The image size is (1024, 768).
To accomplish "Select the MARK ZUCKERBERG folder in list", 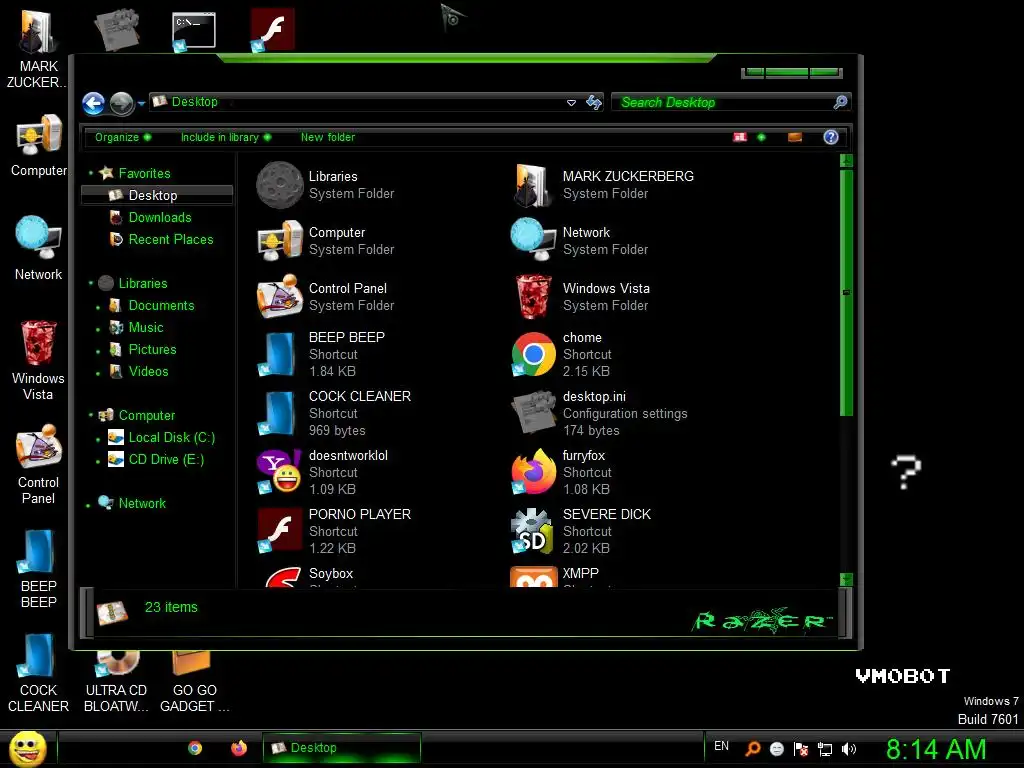I will [602, 185].
